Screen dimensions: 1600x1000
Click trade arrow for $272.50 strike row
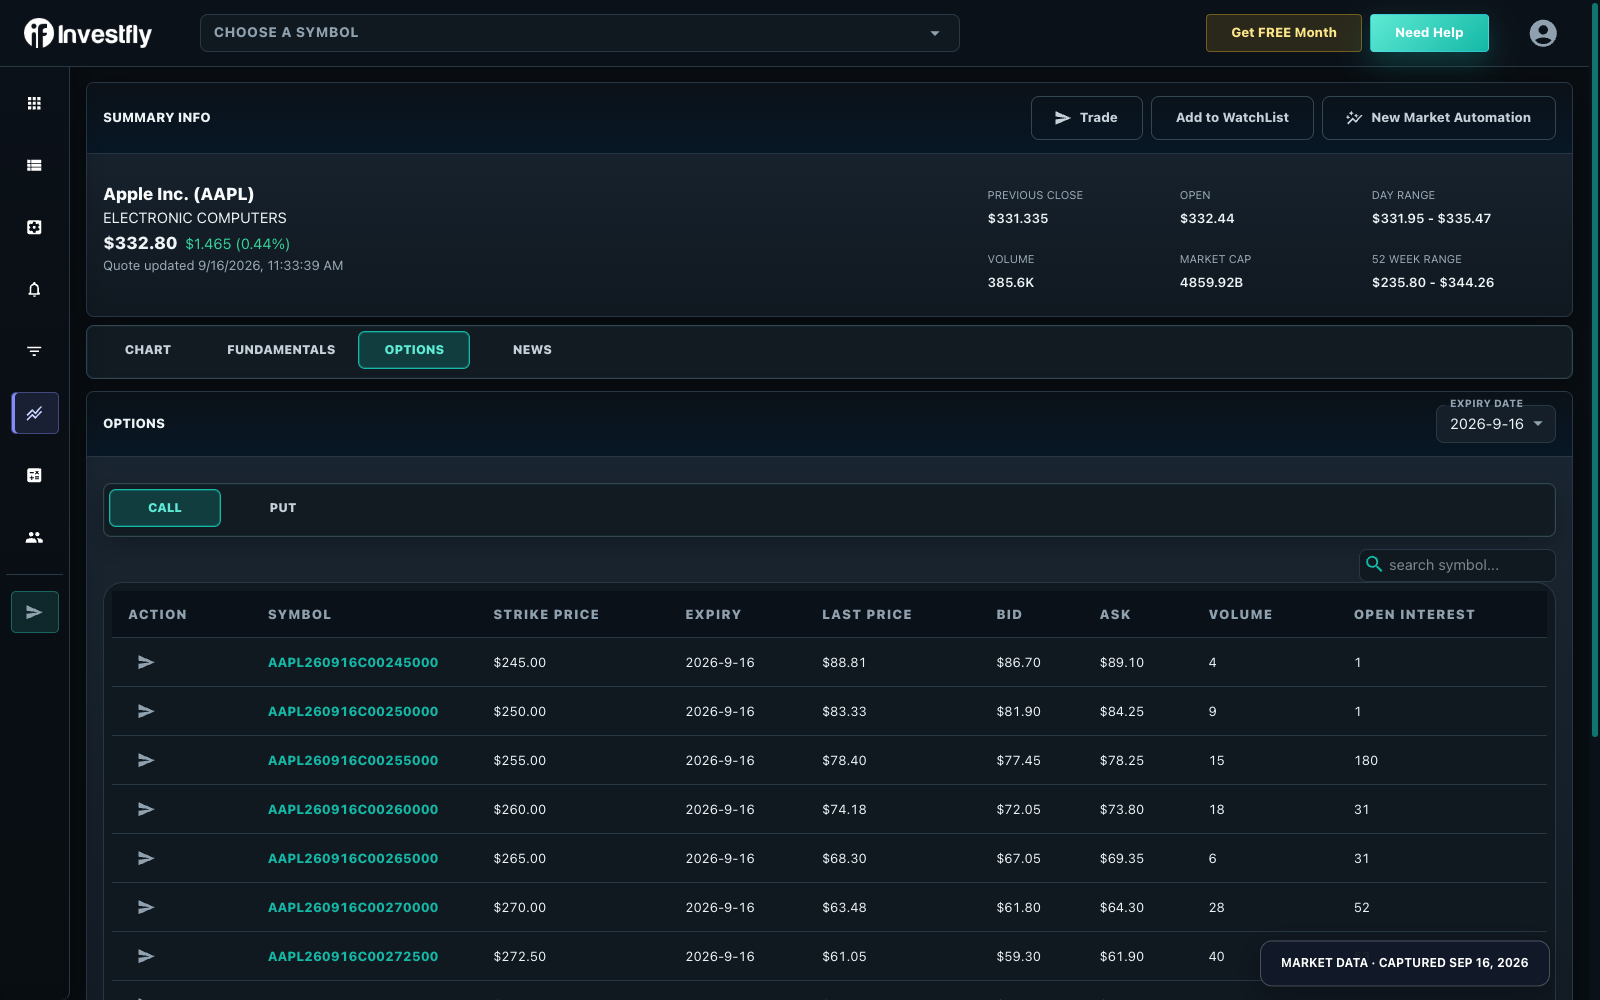(146, 956)
